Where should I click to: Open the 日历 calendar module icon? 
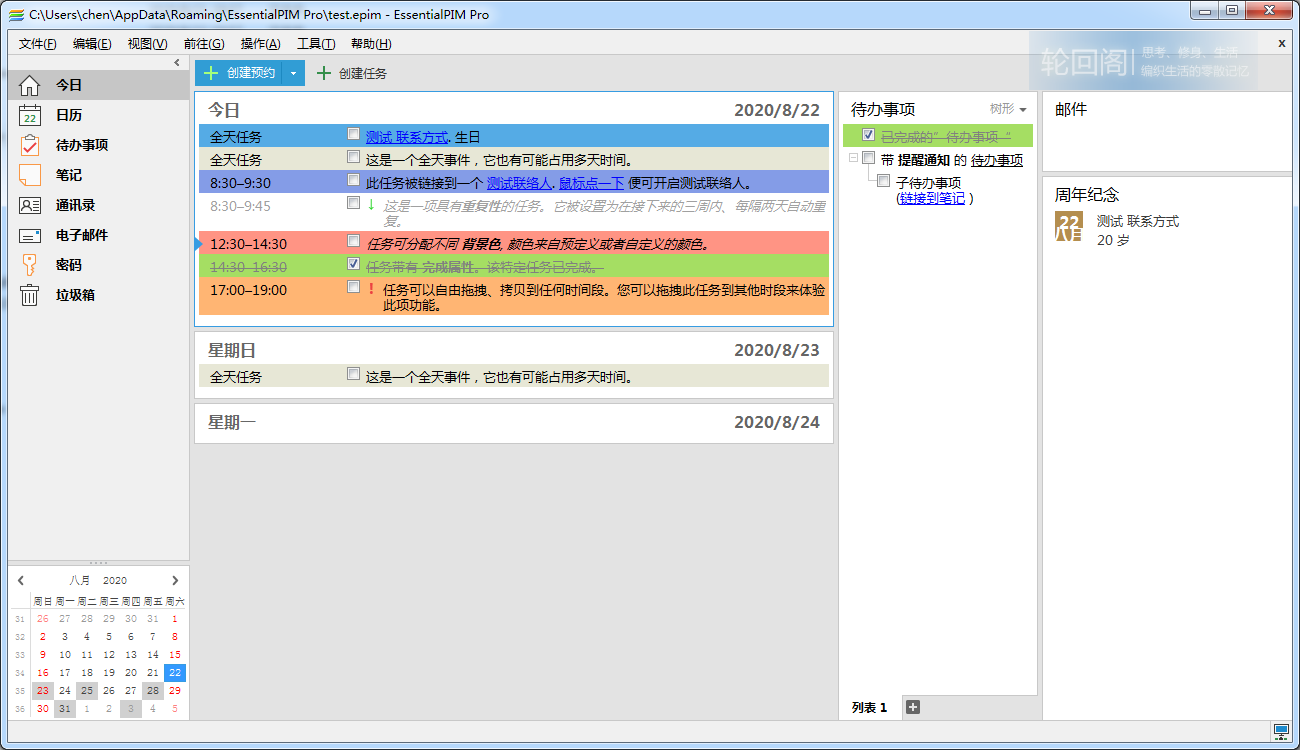tap(30, 115)
